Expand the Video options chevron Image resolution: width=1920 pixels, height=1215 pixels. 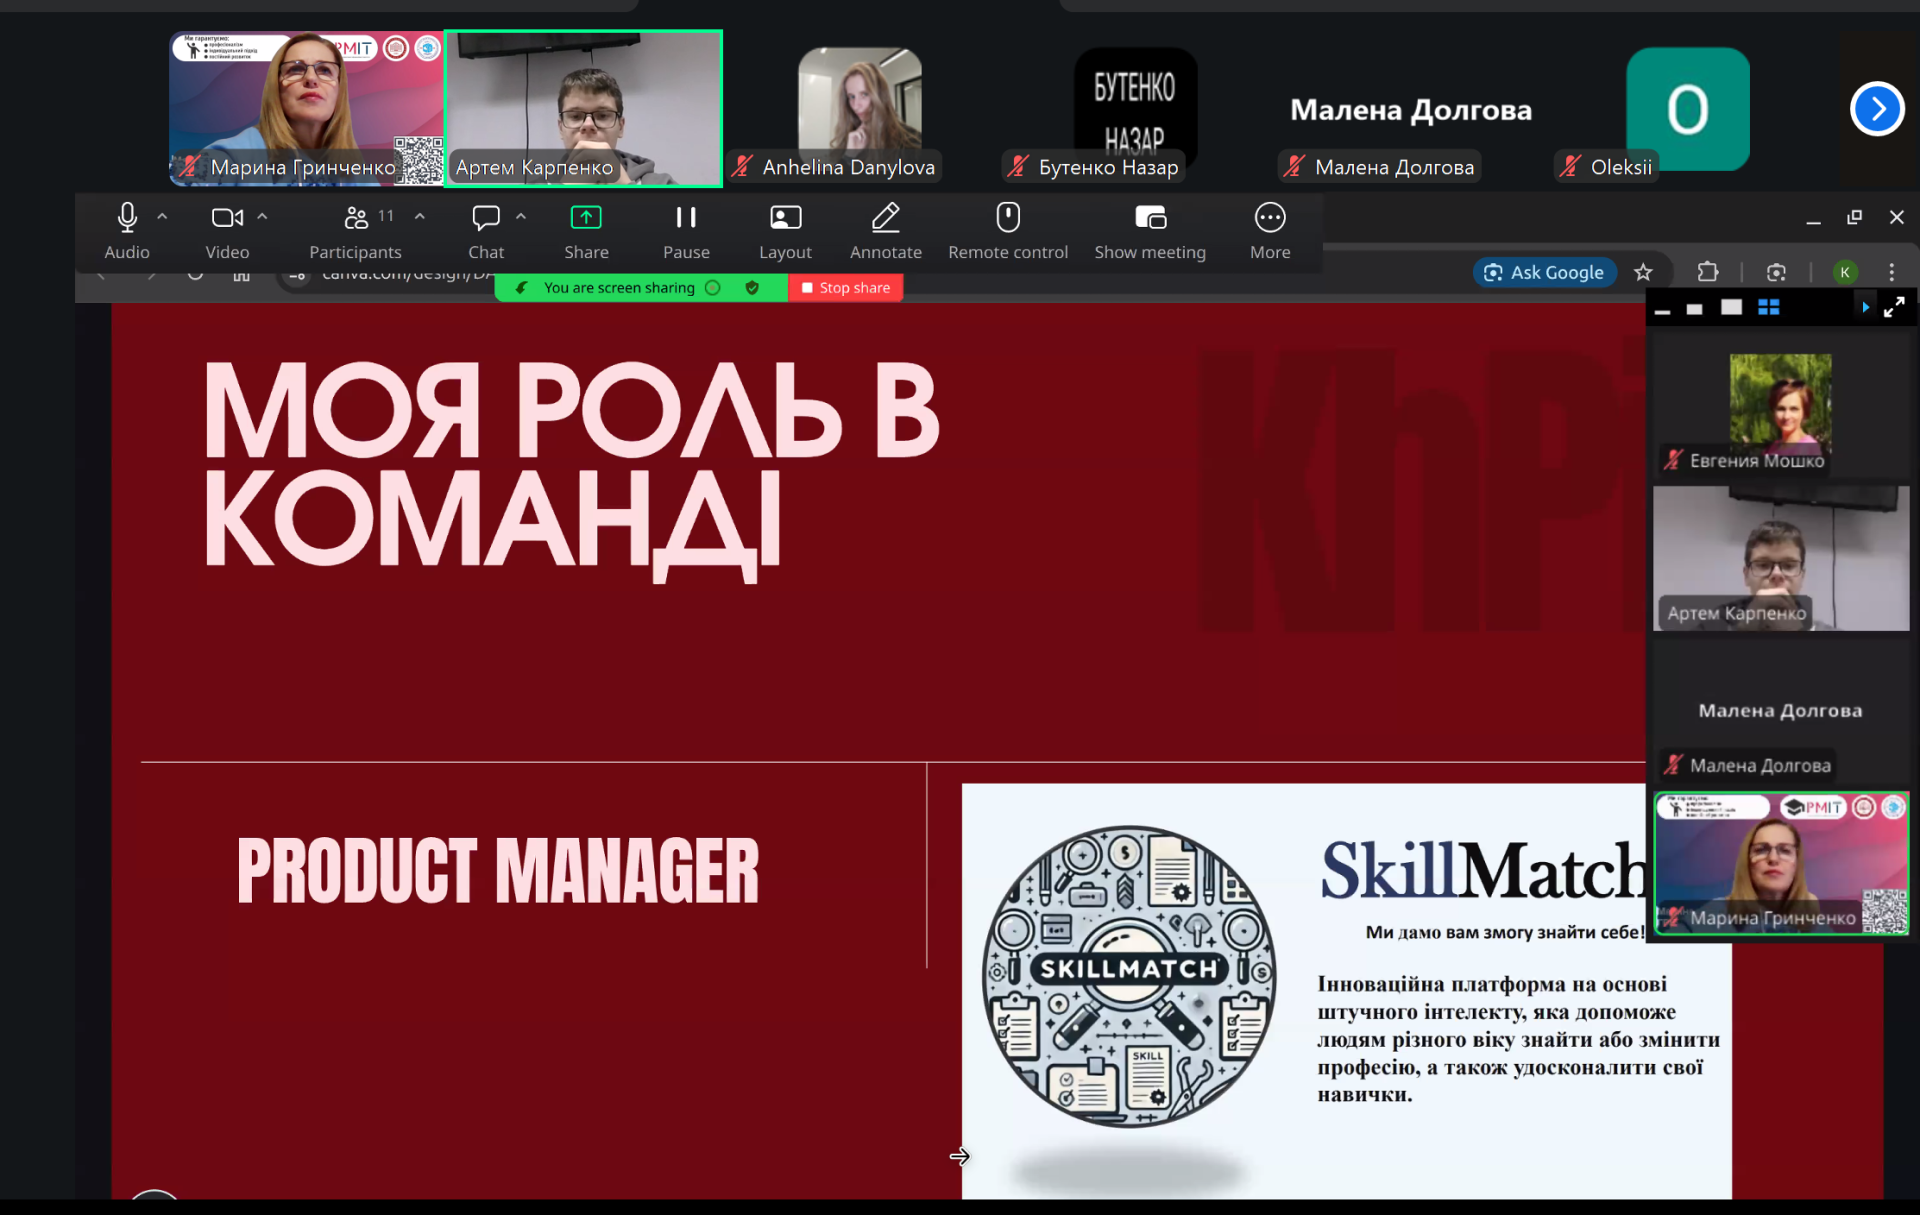(x=262, y=216)
